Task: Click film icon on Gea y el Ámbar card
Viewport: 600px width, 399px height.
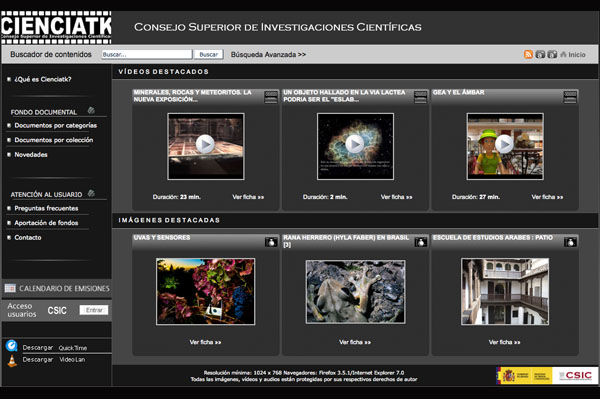Action: (570, 97)
